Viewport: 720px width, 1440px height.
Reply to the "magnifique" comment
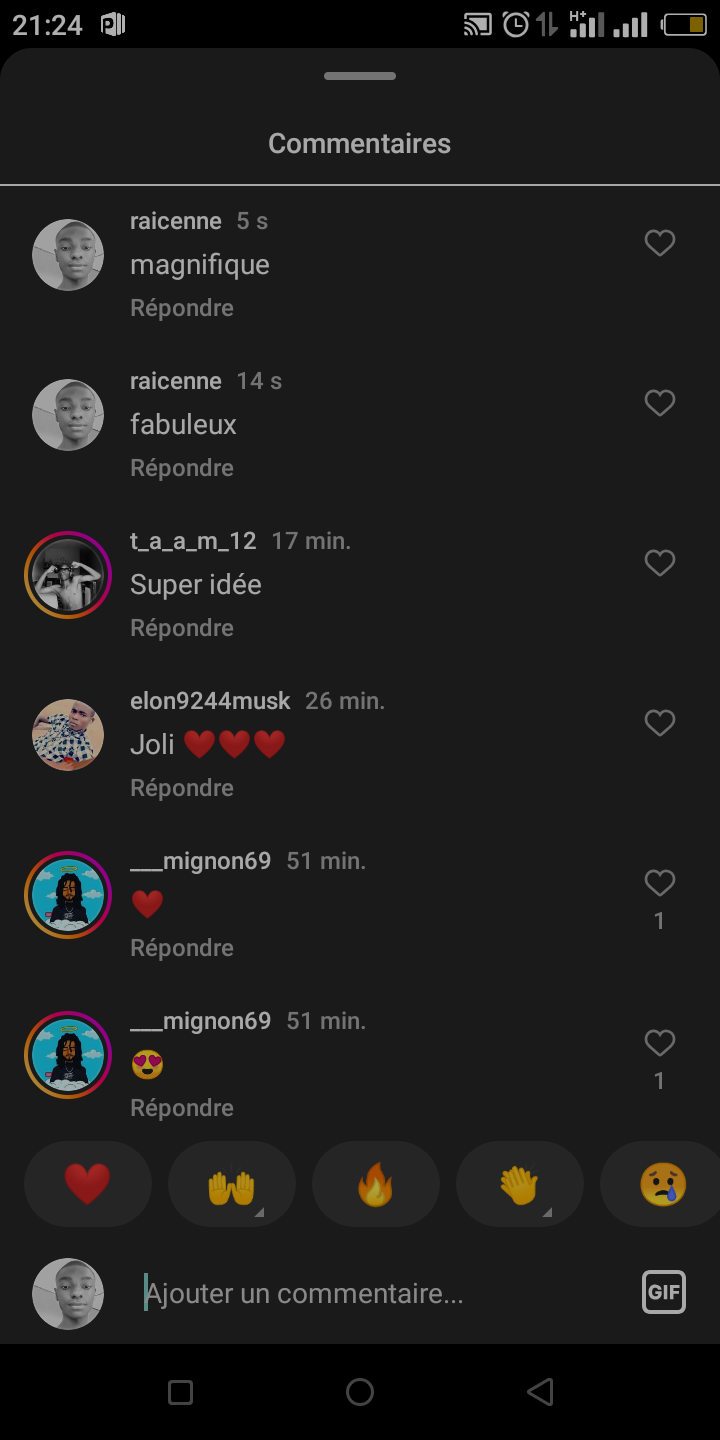(182, 308)
